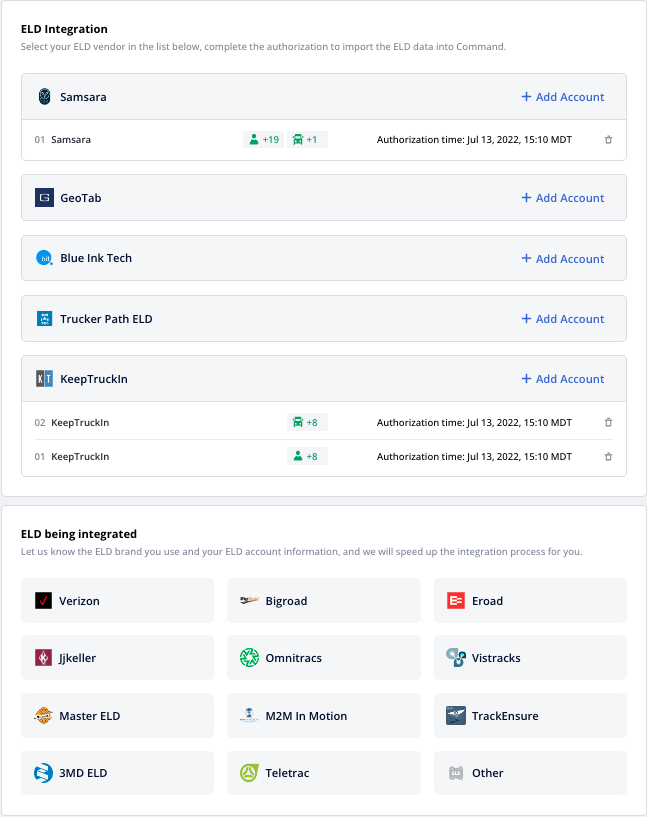Add Account for KeepTruckIn
Image resolution: width=647 pixels, height=817 pixels.
(563, 379)
